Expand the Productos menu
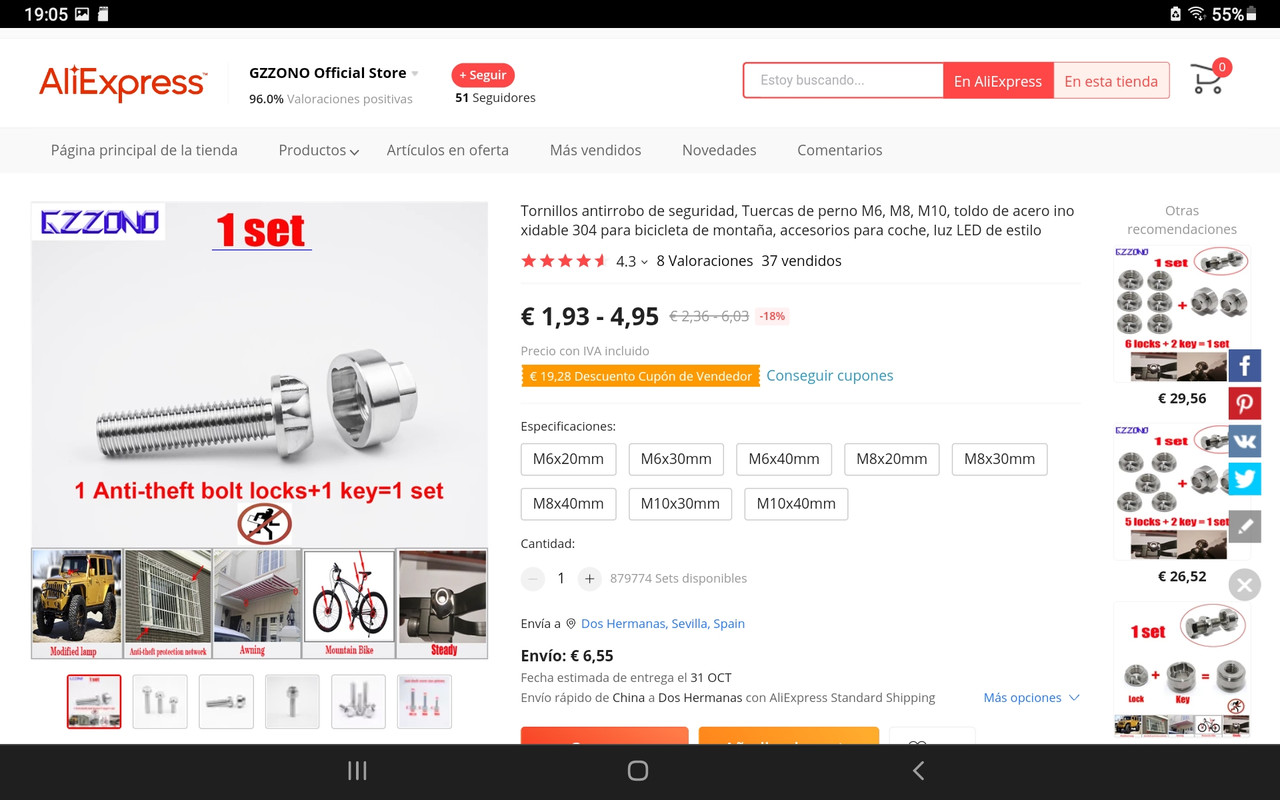This screenshot has width=1280, height=800. (318, 150)
